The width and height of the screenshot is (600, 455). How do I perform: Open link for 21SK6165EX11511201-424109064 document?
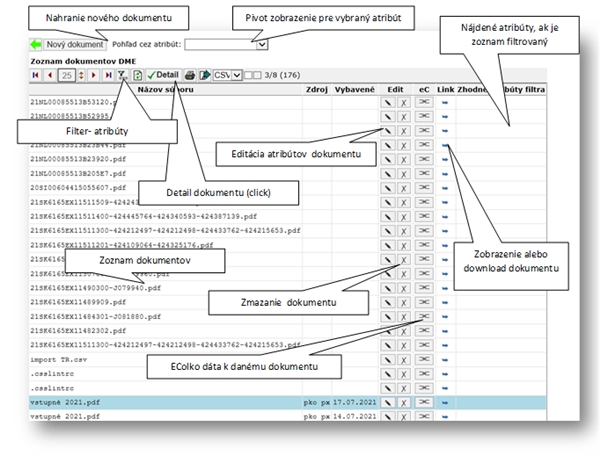coord(445,245)
